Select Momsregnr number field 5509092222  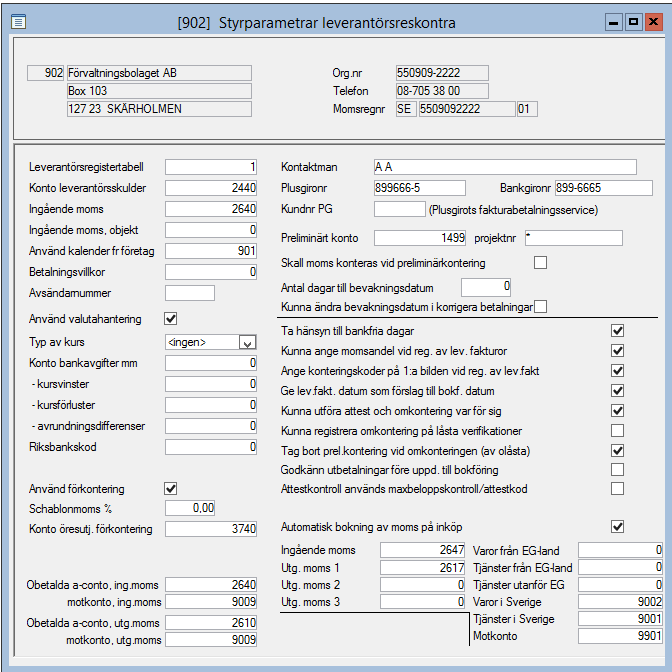(467, 109)
